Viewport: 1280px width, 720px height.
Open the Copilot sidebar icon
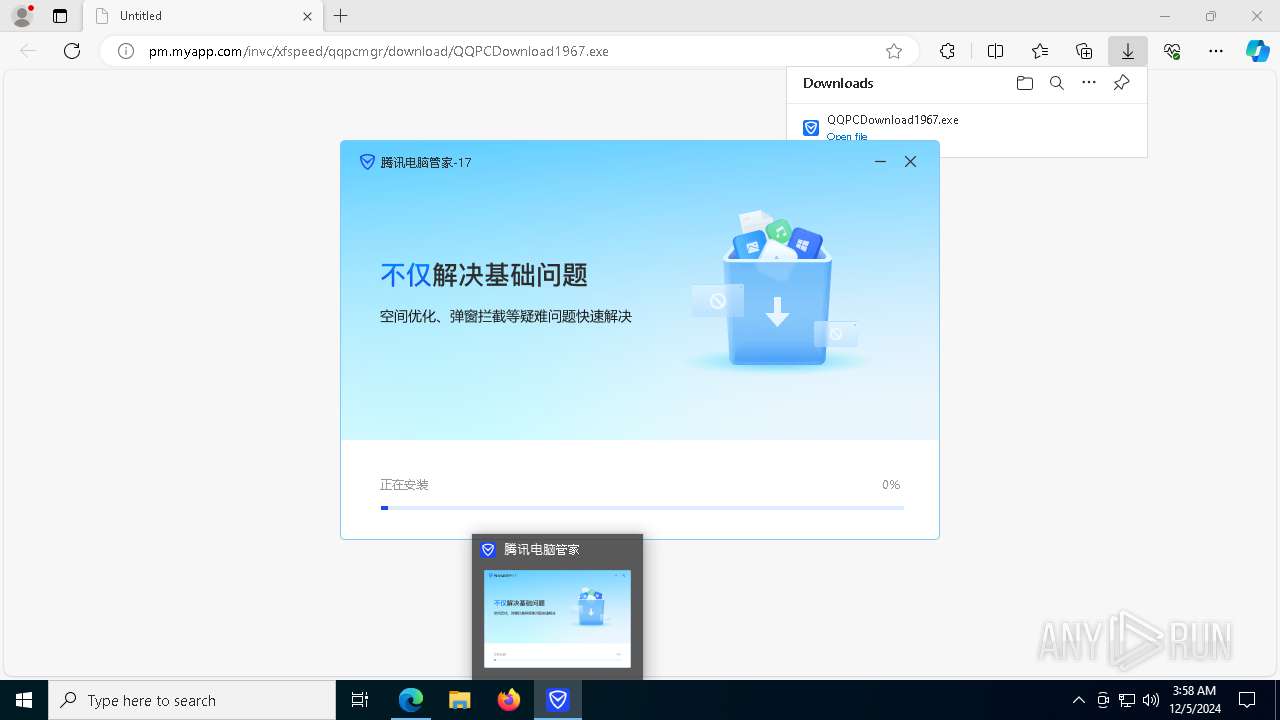click(x=1257, y=51)
